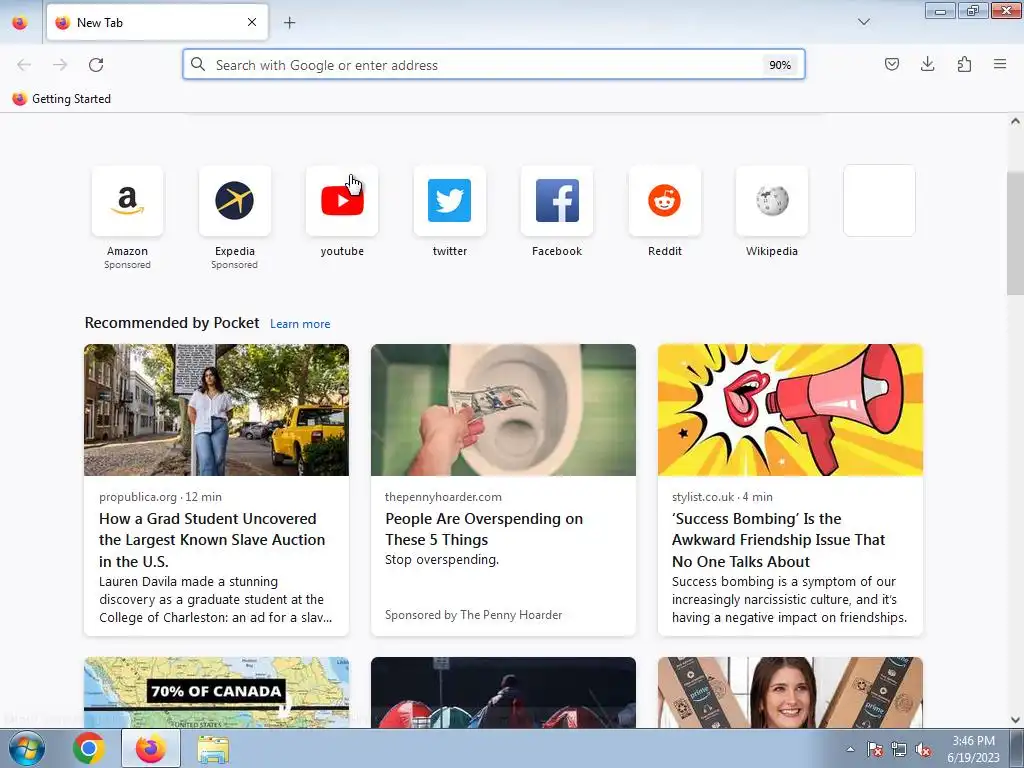Open the 'Success Bombing' article headline
Viewport: 1024px width, 768px height.
tap(778, 540)
